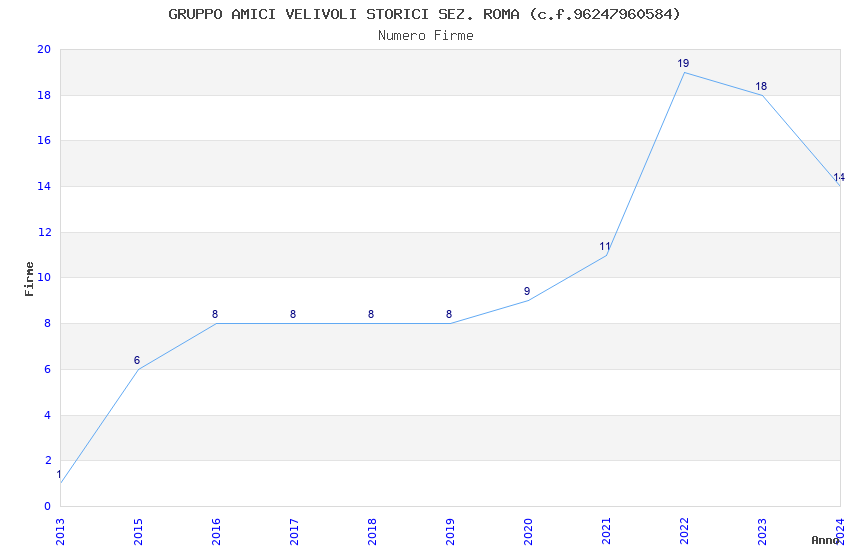
Task: Click the 'Anno' x-axis label
Action: [825, 540]
